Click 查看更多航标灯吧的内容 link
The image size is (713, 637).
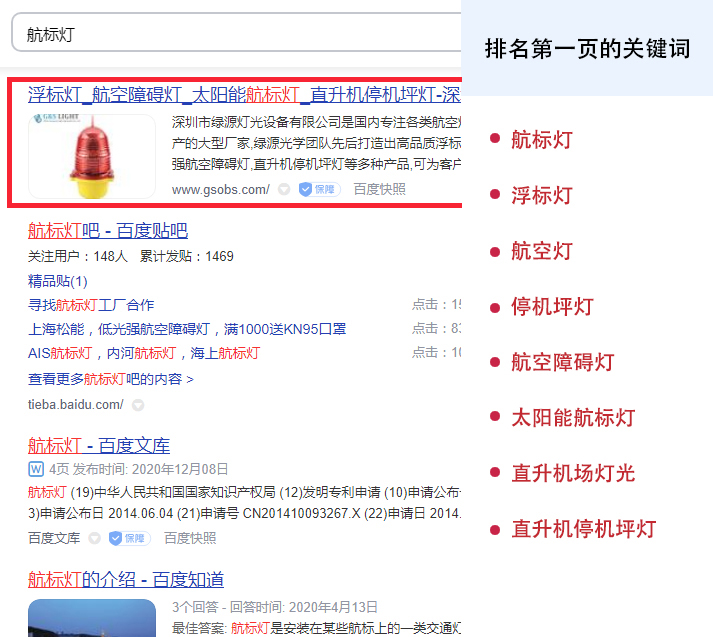(x=110, y=379)
